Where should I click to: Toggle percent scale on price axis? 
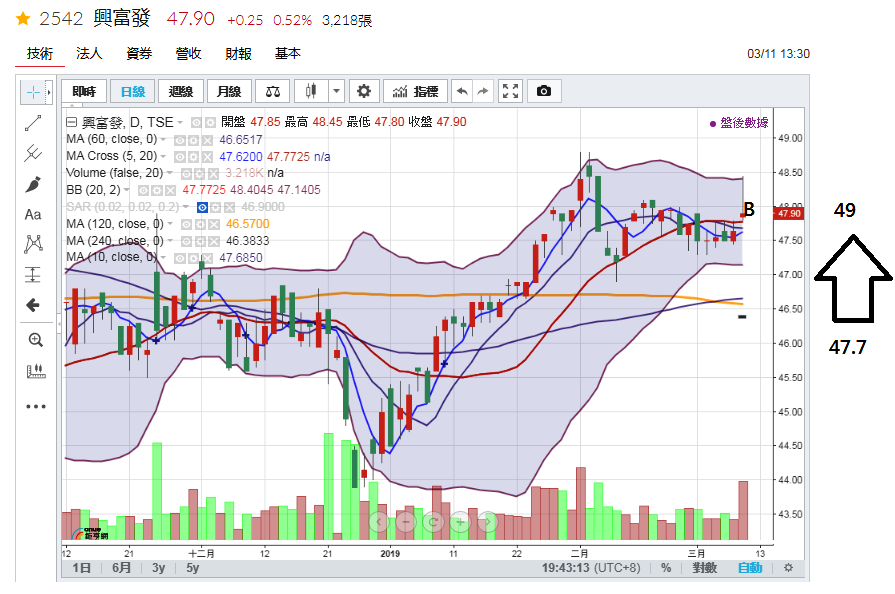[666, 568]
